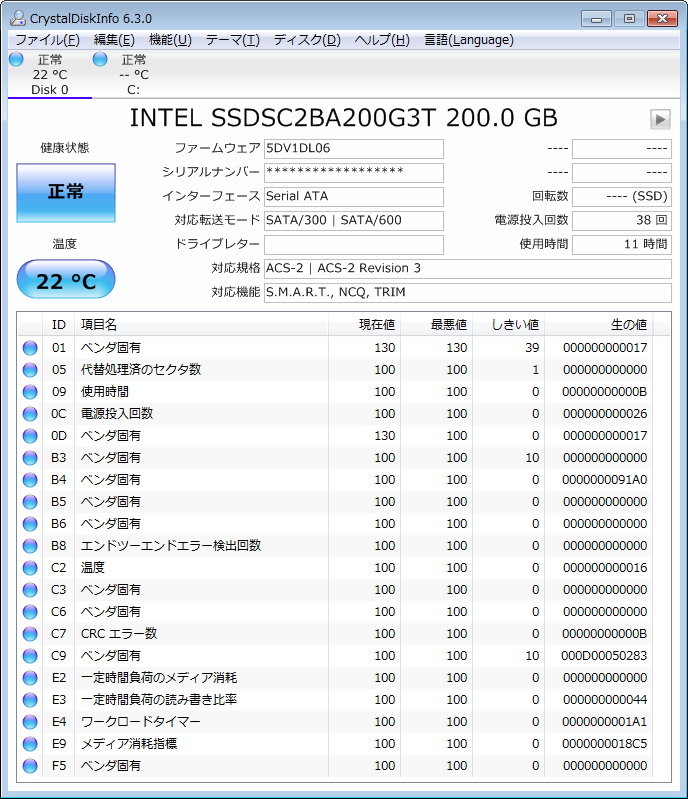Click the 22 °C temperature indicator
This screenshot has width=688, height=799.
[66, 281]
